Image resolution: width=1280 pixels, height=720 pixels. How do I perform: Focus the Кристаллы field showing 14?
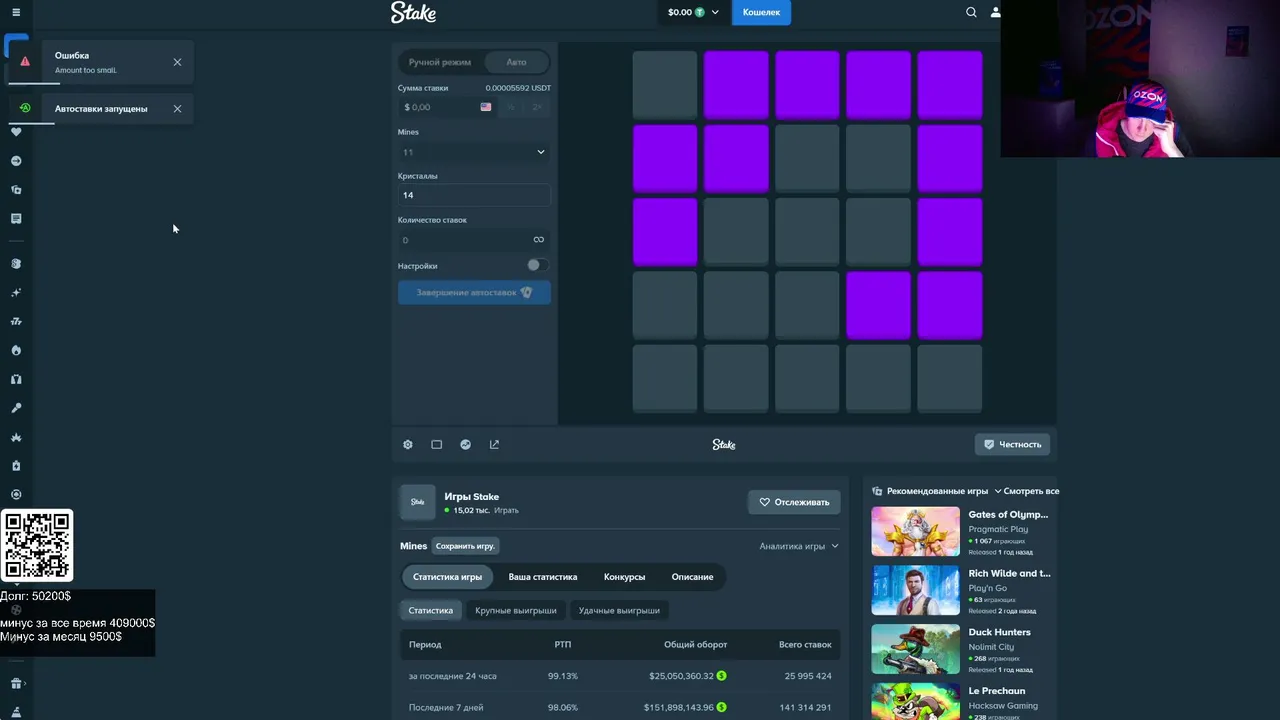pyautogui.click(x=474, y=195)
